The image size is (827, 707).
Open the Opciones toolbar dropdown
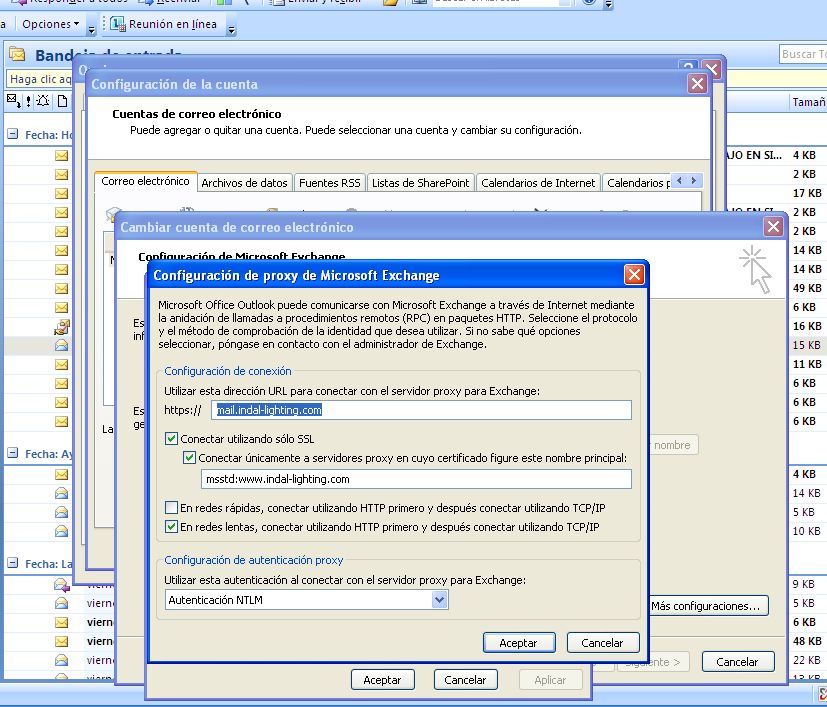51,23
